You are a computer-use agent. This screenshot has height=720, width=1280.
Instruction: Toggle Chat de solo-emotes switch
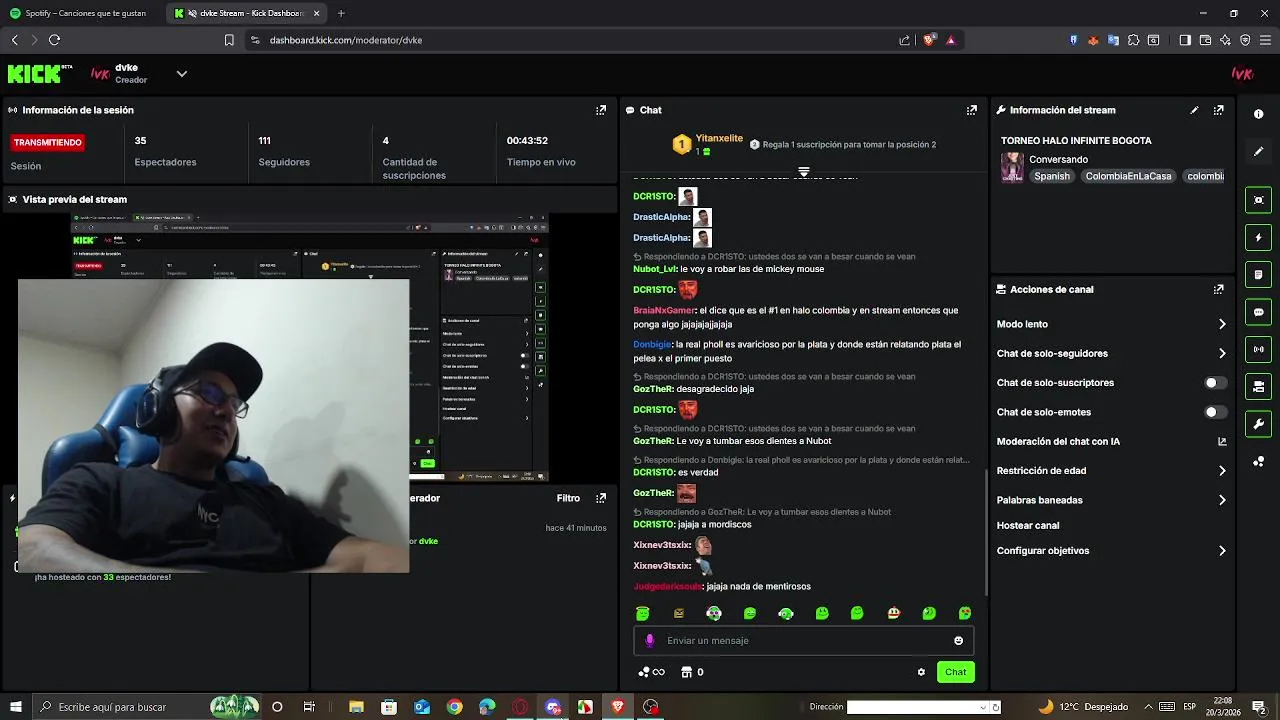pos(1215,412)
